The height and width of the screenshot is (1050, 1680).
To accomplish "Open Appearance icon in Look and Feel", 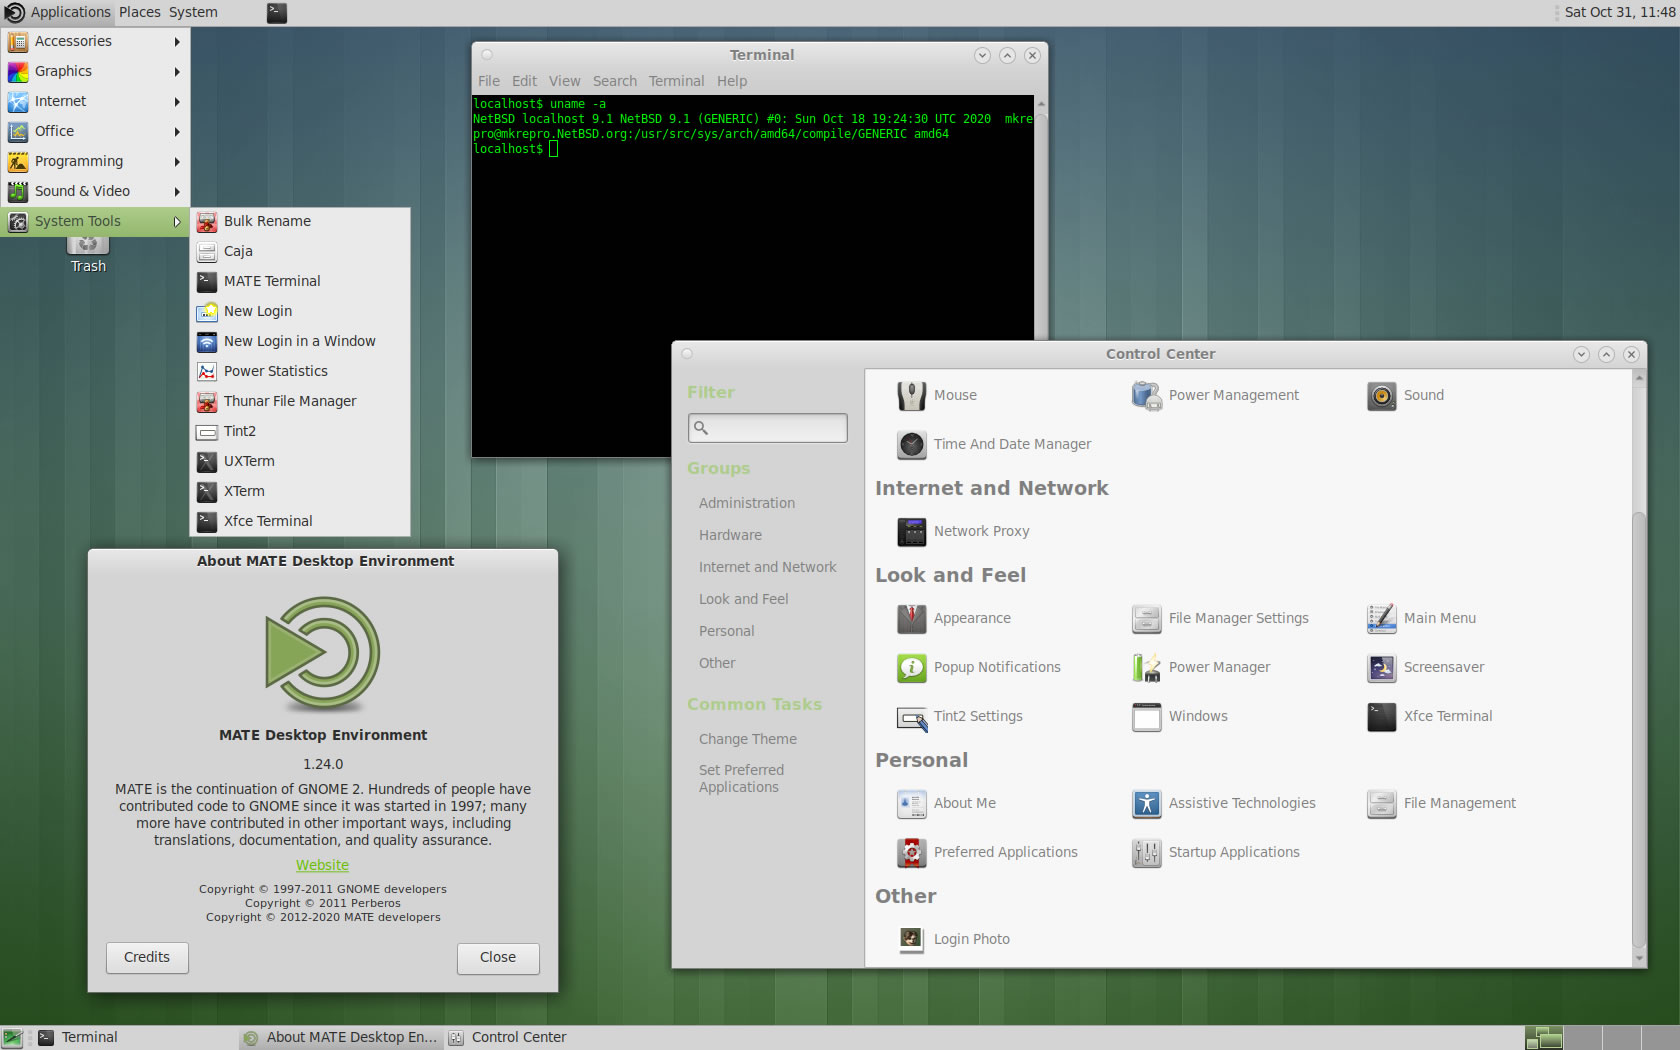I will coord(911,619).
